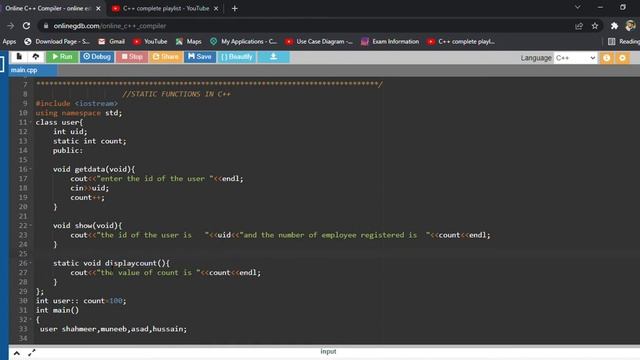Open the Share option
This screenshot has height=360, width=640.
click(165, 57)
